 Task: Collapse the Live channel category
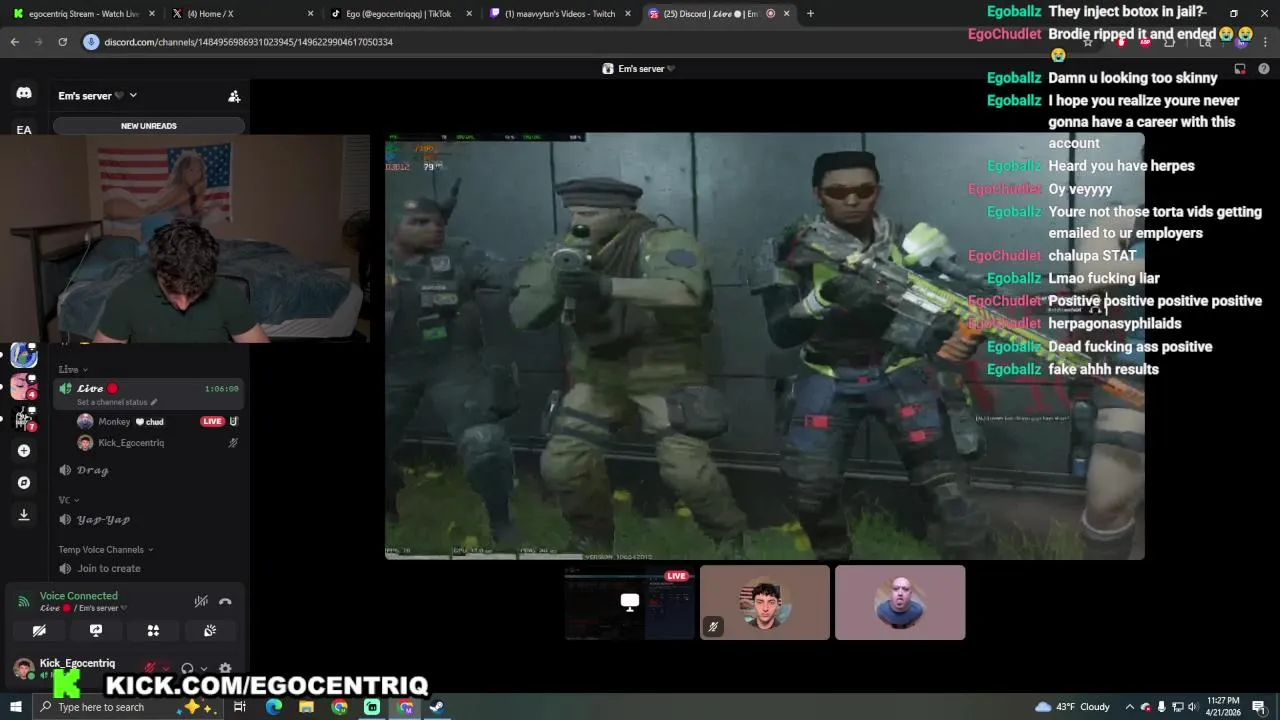coord(73,369)
